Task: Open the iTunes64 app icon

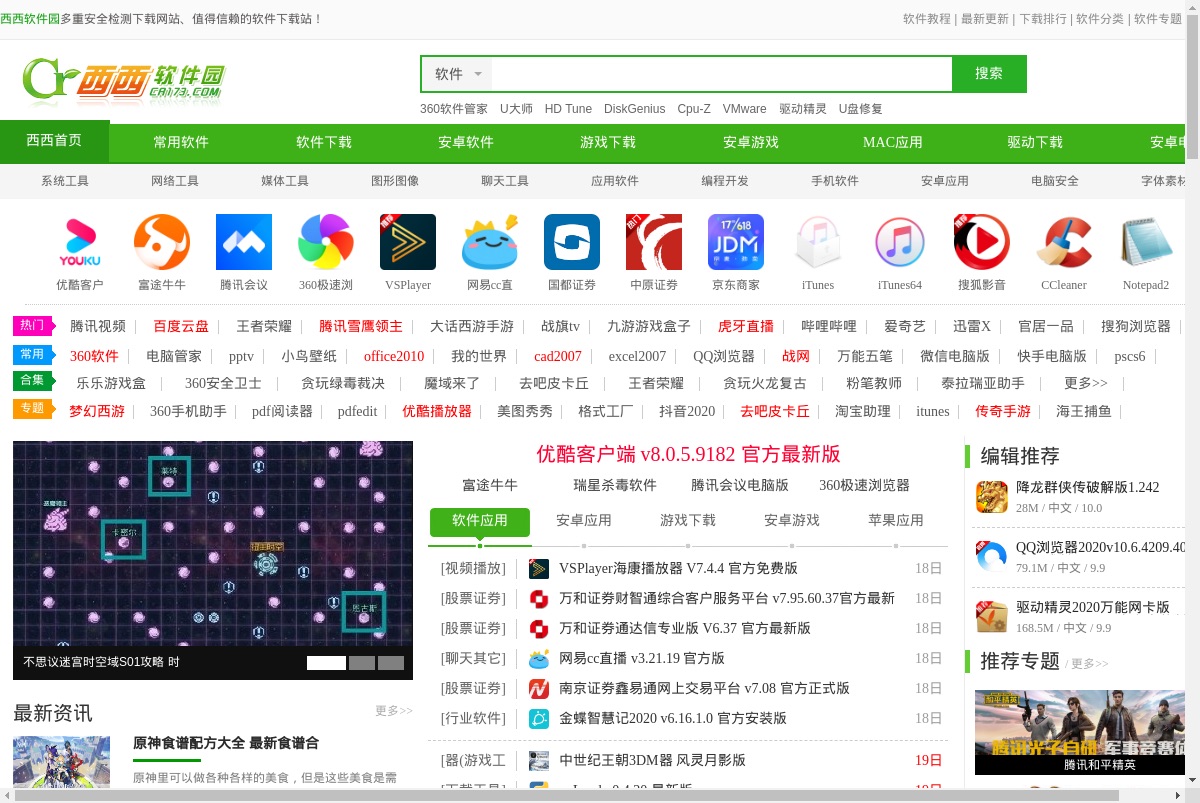Action: tap(900, 242)
